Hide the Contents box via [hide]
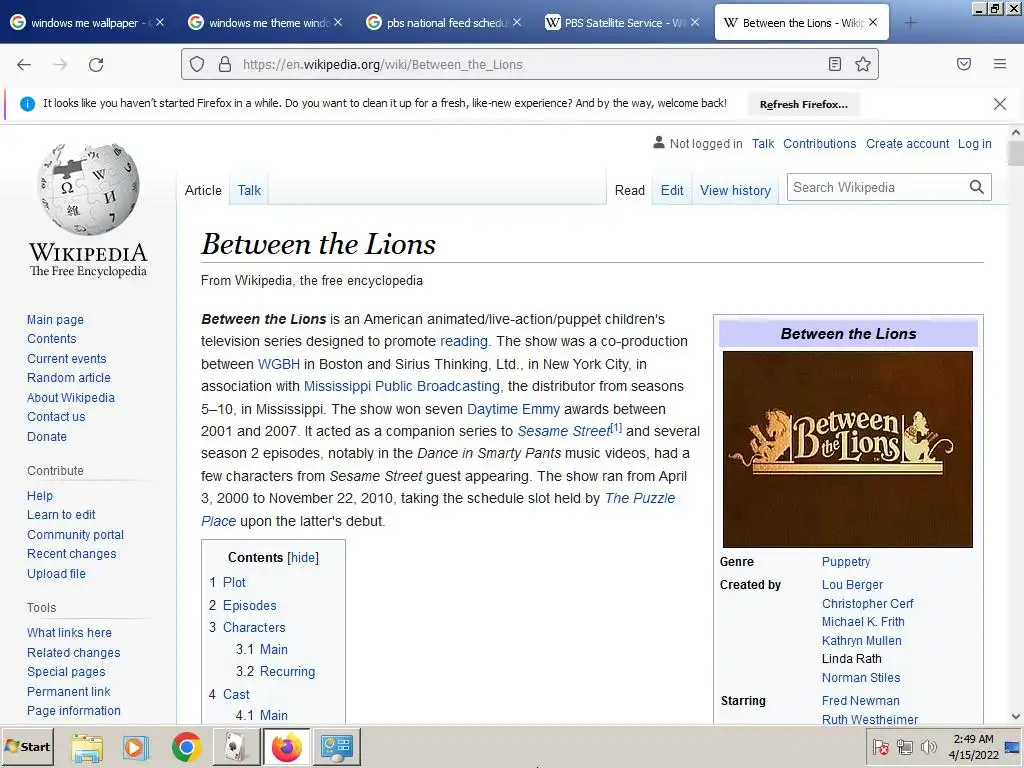The width and height of the screenshot is (1024, 768). [x=303, y=557]
